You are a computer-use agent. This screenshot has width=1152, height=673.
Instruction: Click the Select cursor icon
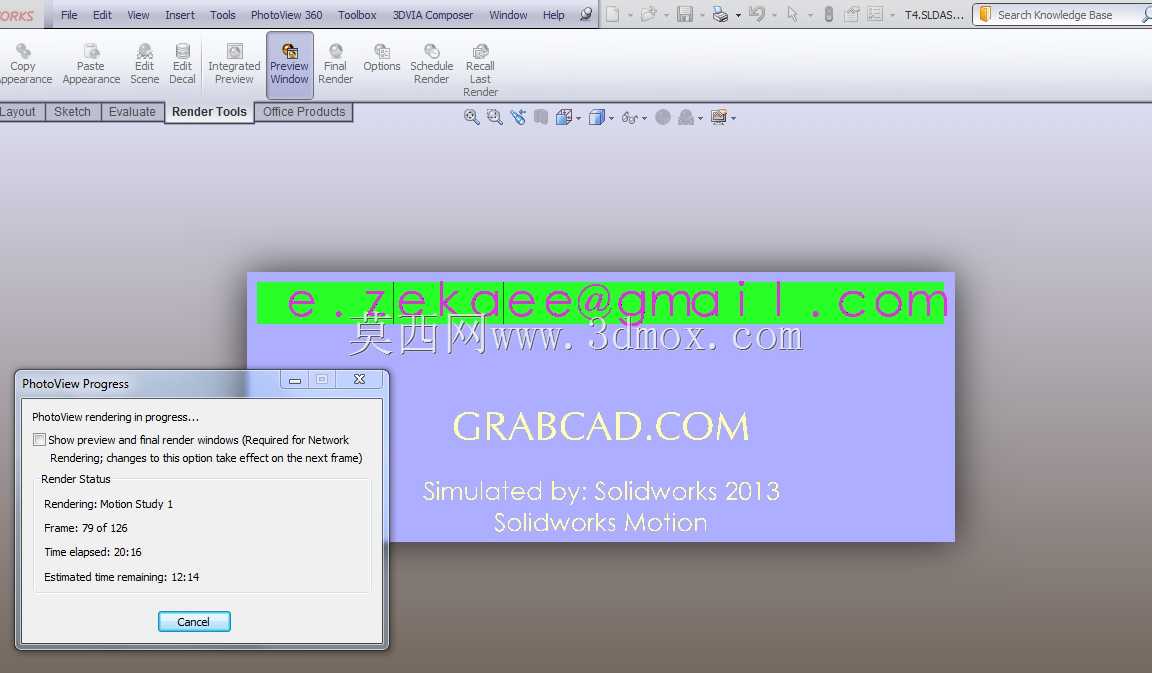793,14
